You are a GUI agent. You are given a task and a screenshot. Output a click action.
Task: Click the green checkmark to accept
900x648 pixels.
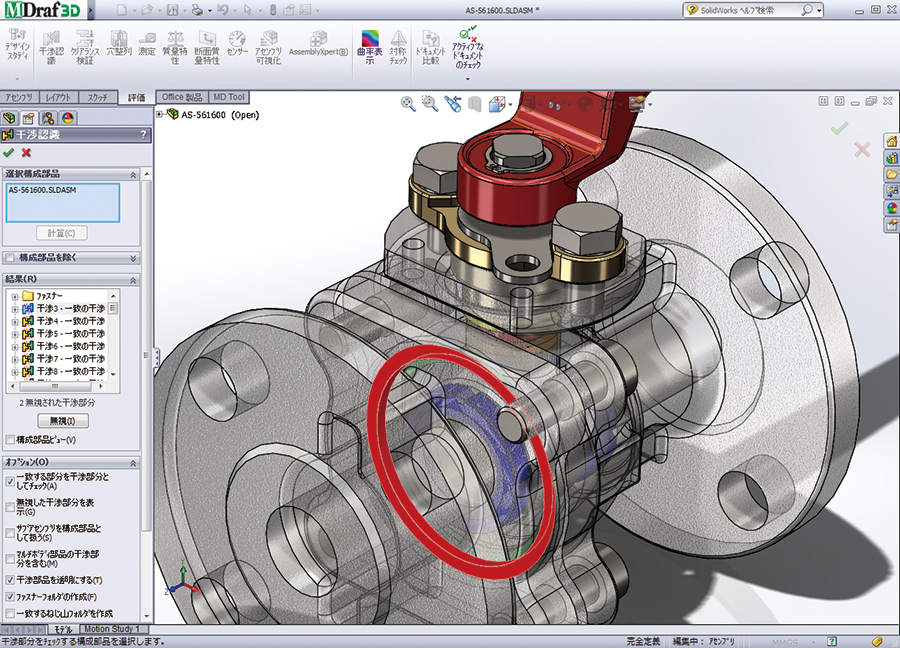(9, 152)
